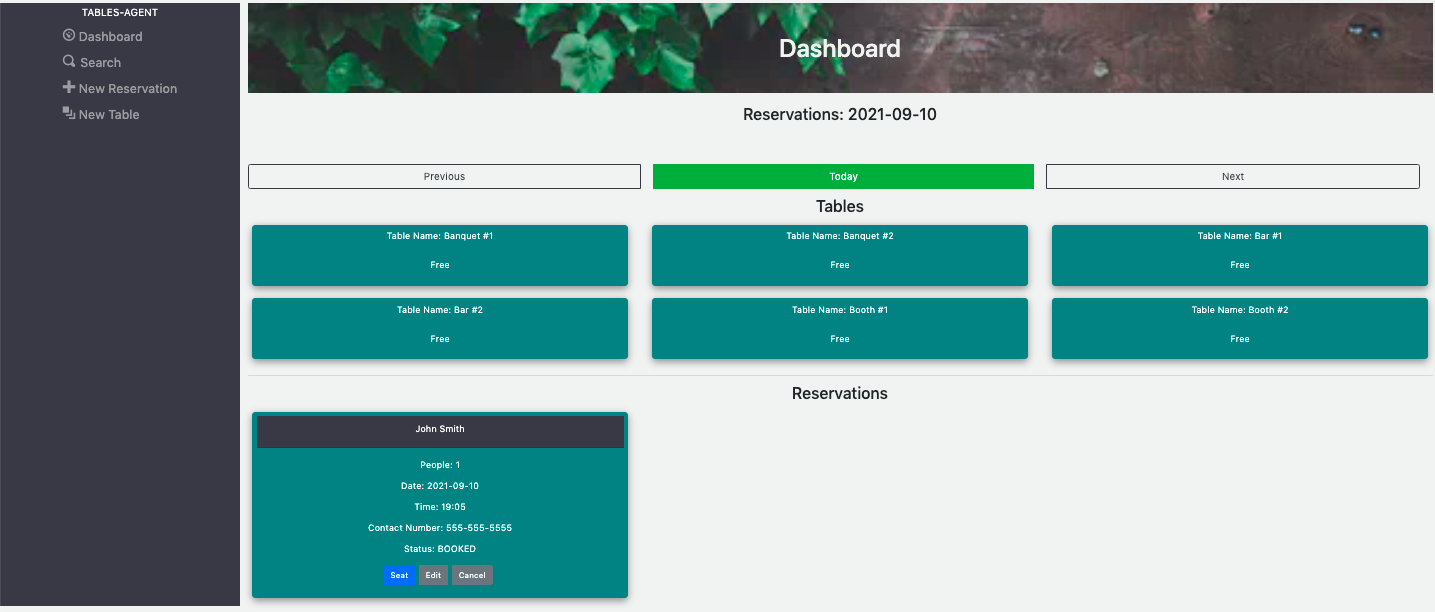Show the Previous day's reservations
This screenshot has width=1435, height=612.
[444, 176]
